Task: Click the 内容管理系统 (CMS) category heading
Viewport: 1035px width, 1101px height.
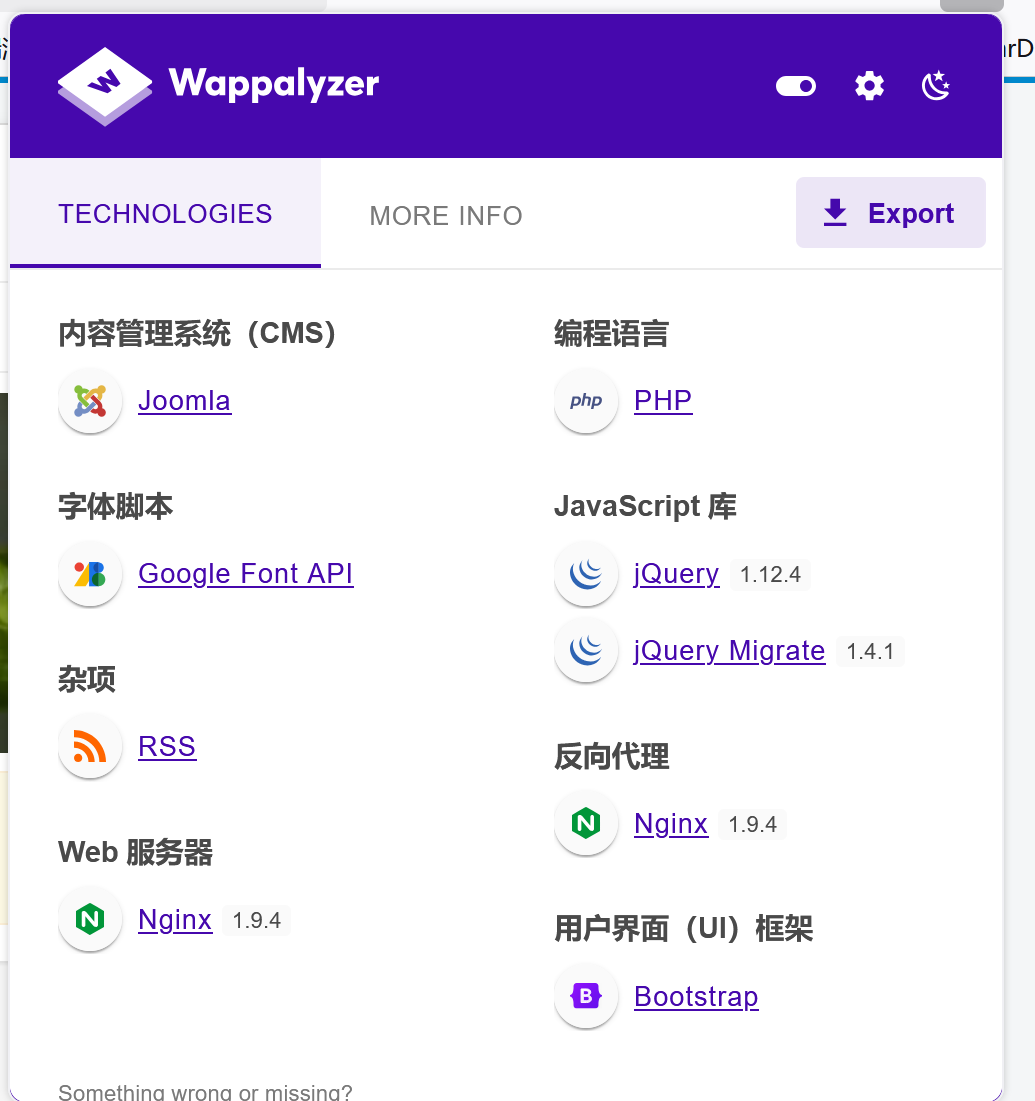Action: (197, 333)
